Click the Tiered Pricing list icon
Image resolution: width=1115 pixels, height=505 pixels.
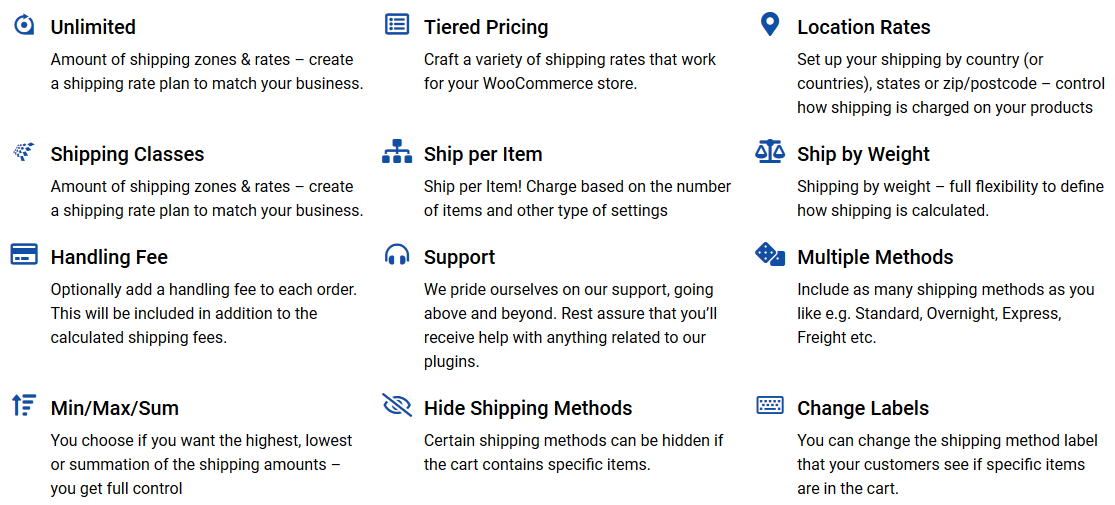tap(397, 24)
